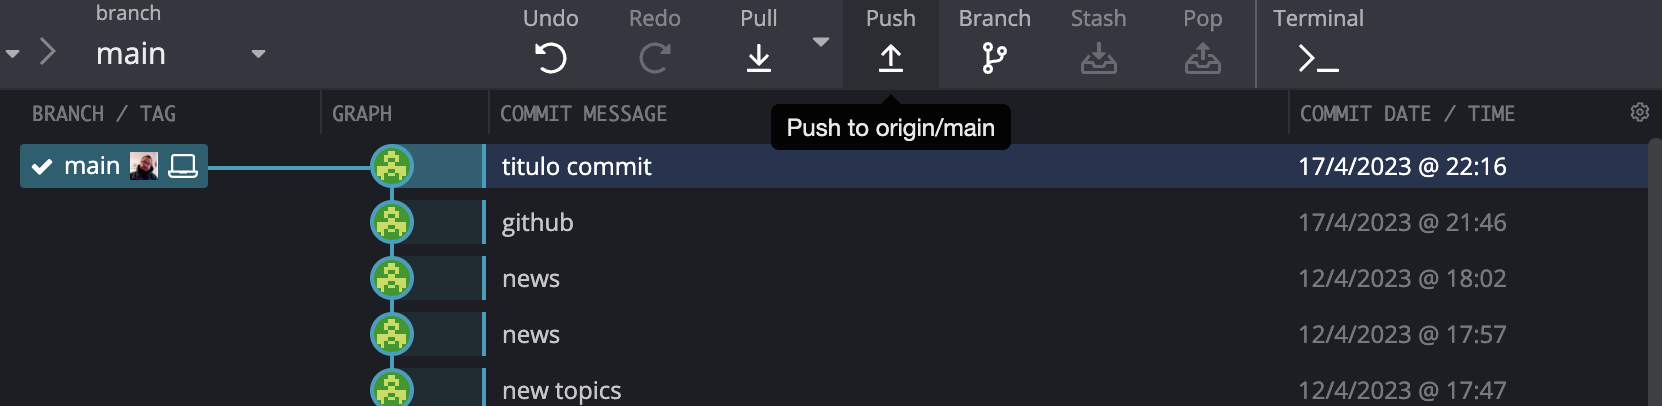The width and height of the screenshot is (1662, 406).
Task: Open the Terminal panel icon
Action: coord(1318,60)
